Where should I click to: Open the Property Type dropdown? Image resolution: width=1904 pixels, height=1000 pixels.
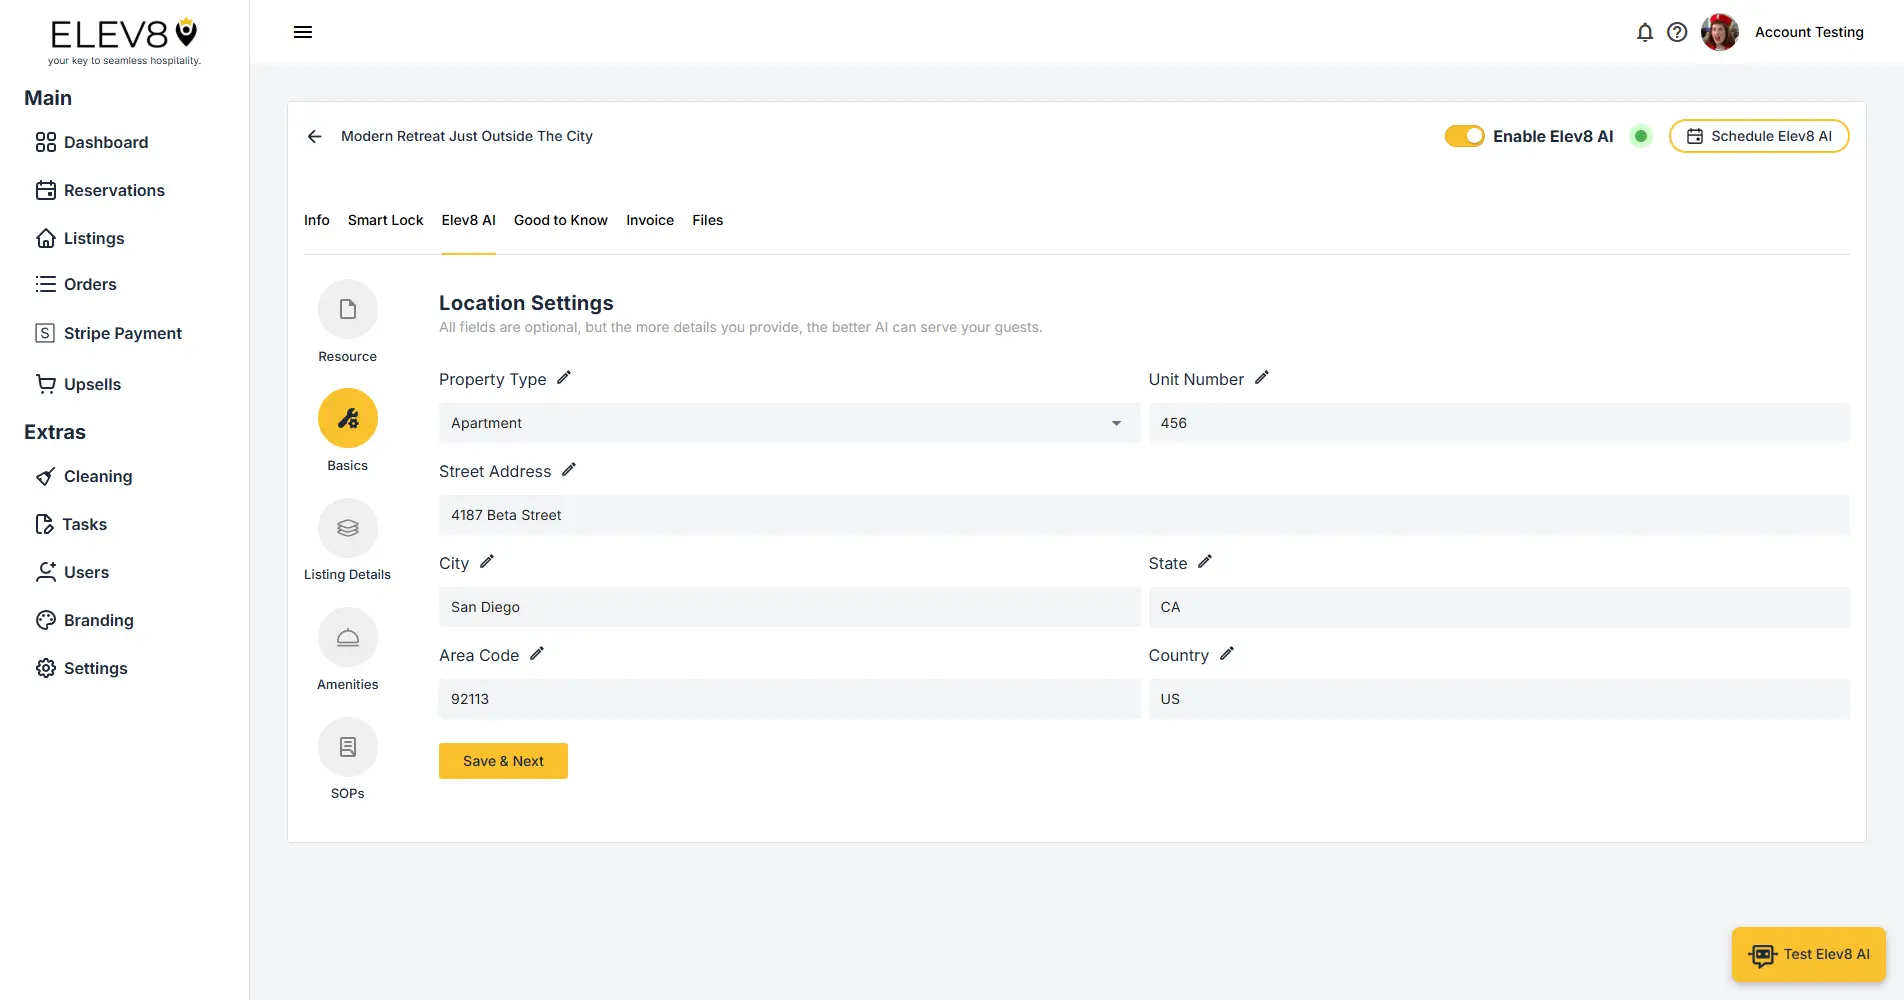pos(1116,423)
